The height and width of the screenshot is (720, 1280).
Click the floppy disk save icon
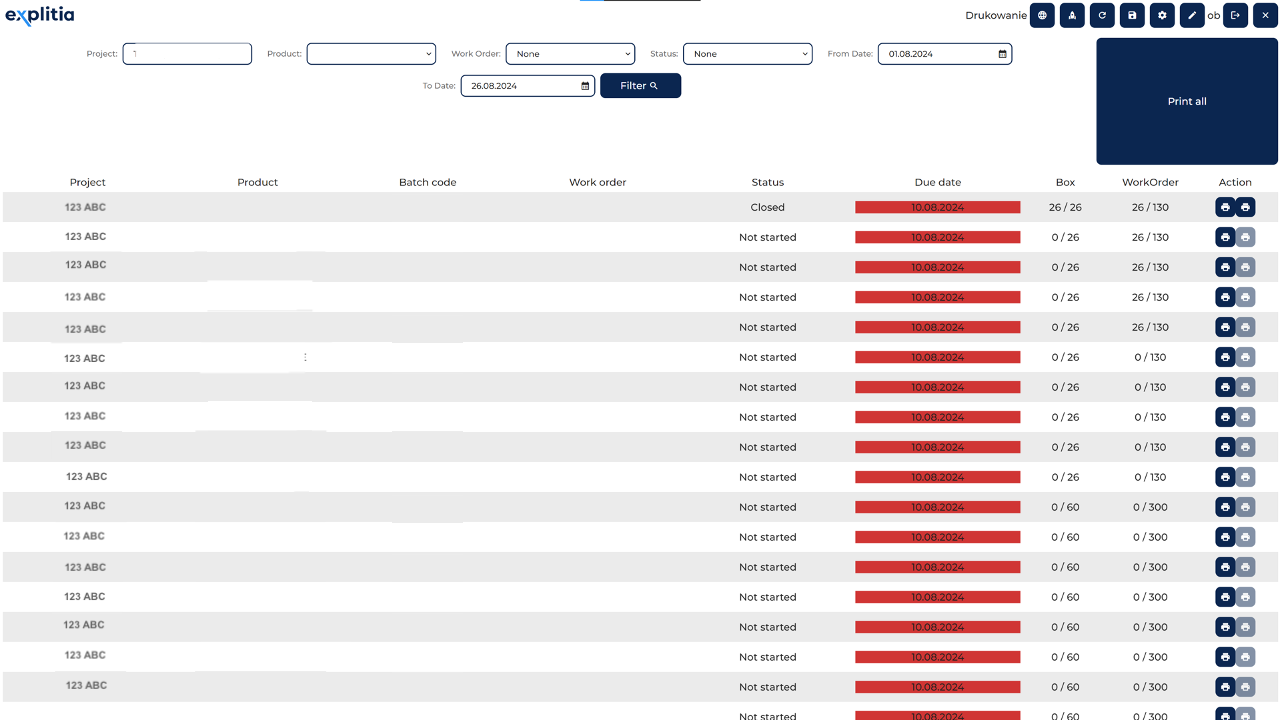pyautogui.click(x=1132, y=16)
